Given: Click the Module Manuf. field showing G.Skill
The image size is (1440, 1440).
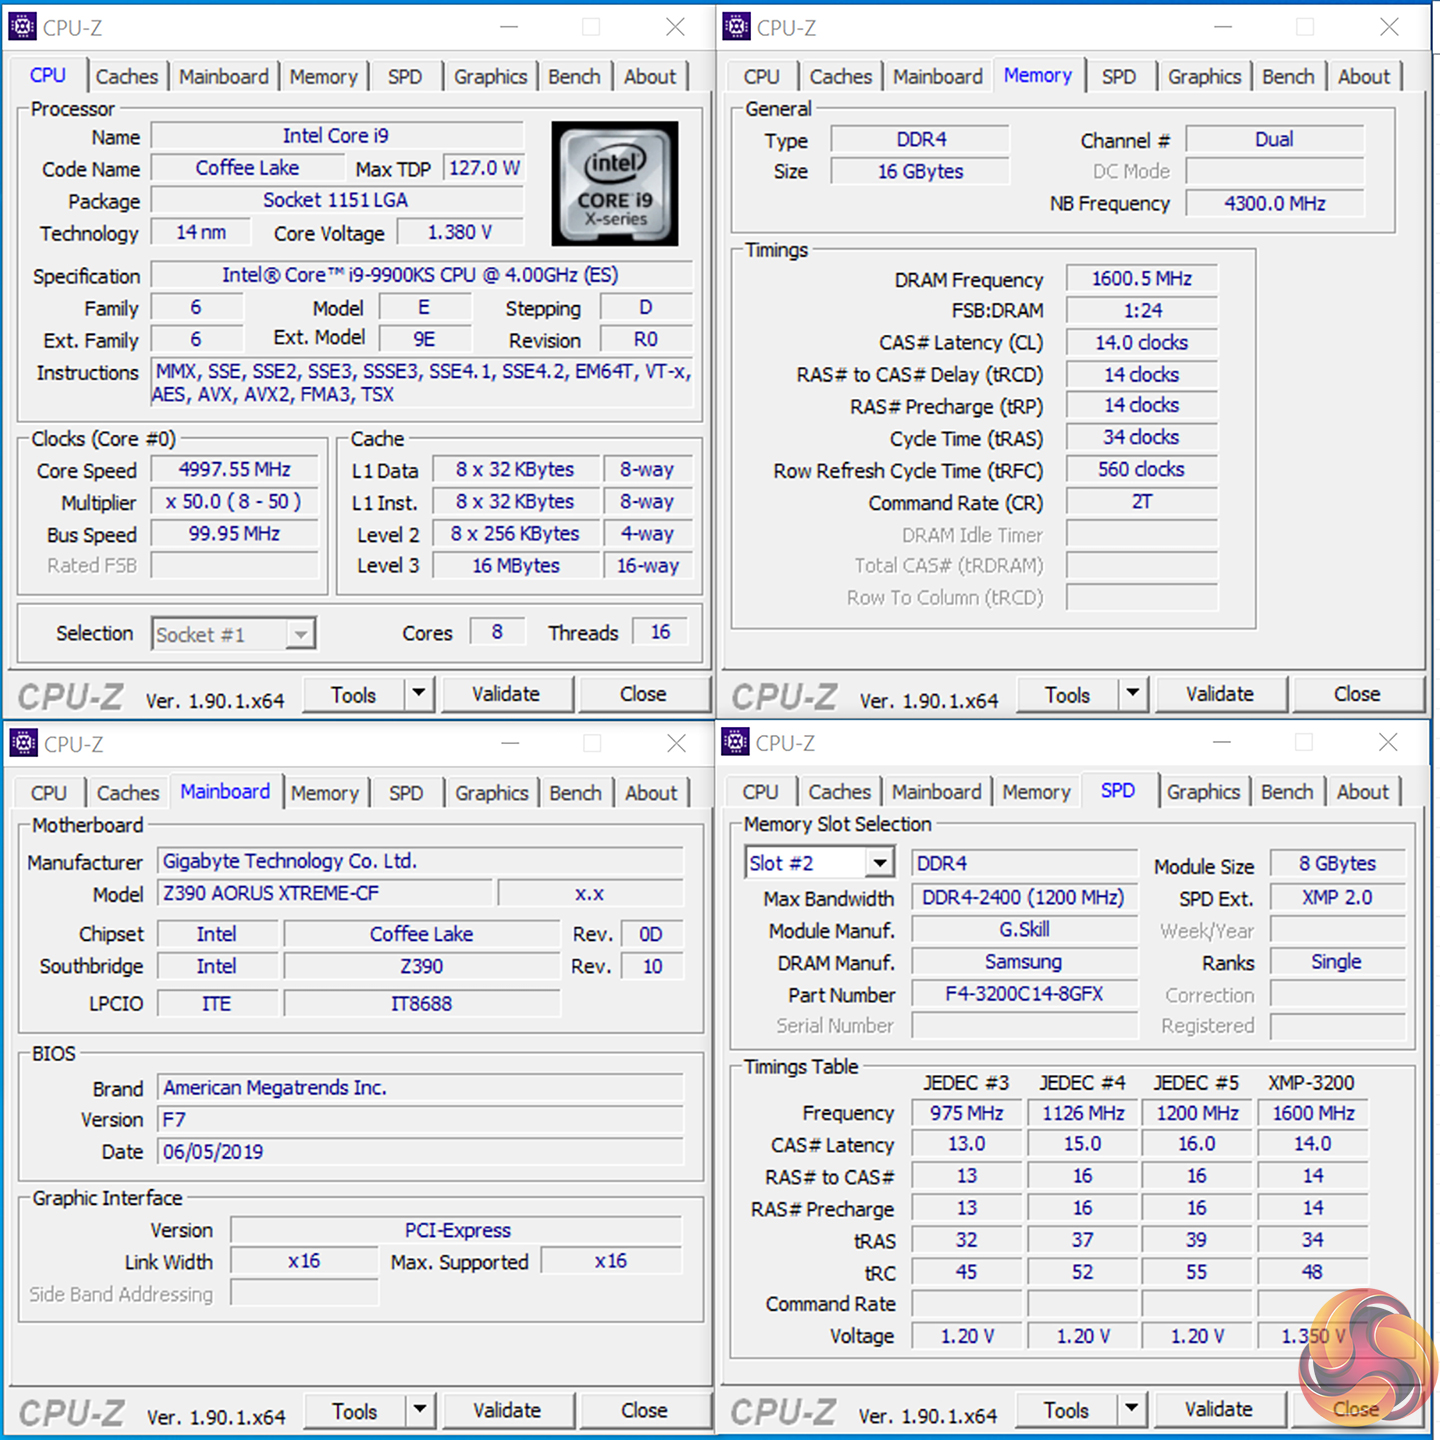Looking at the screenshot, I should [1025, 929].
